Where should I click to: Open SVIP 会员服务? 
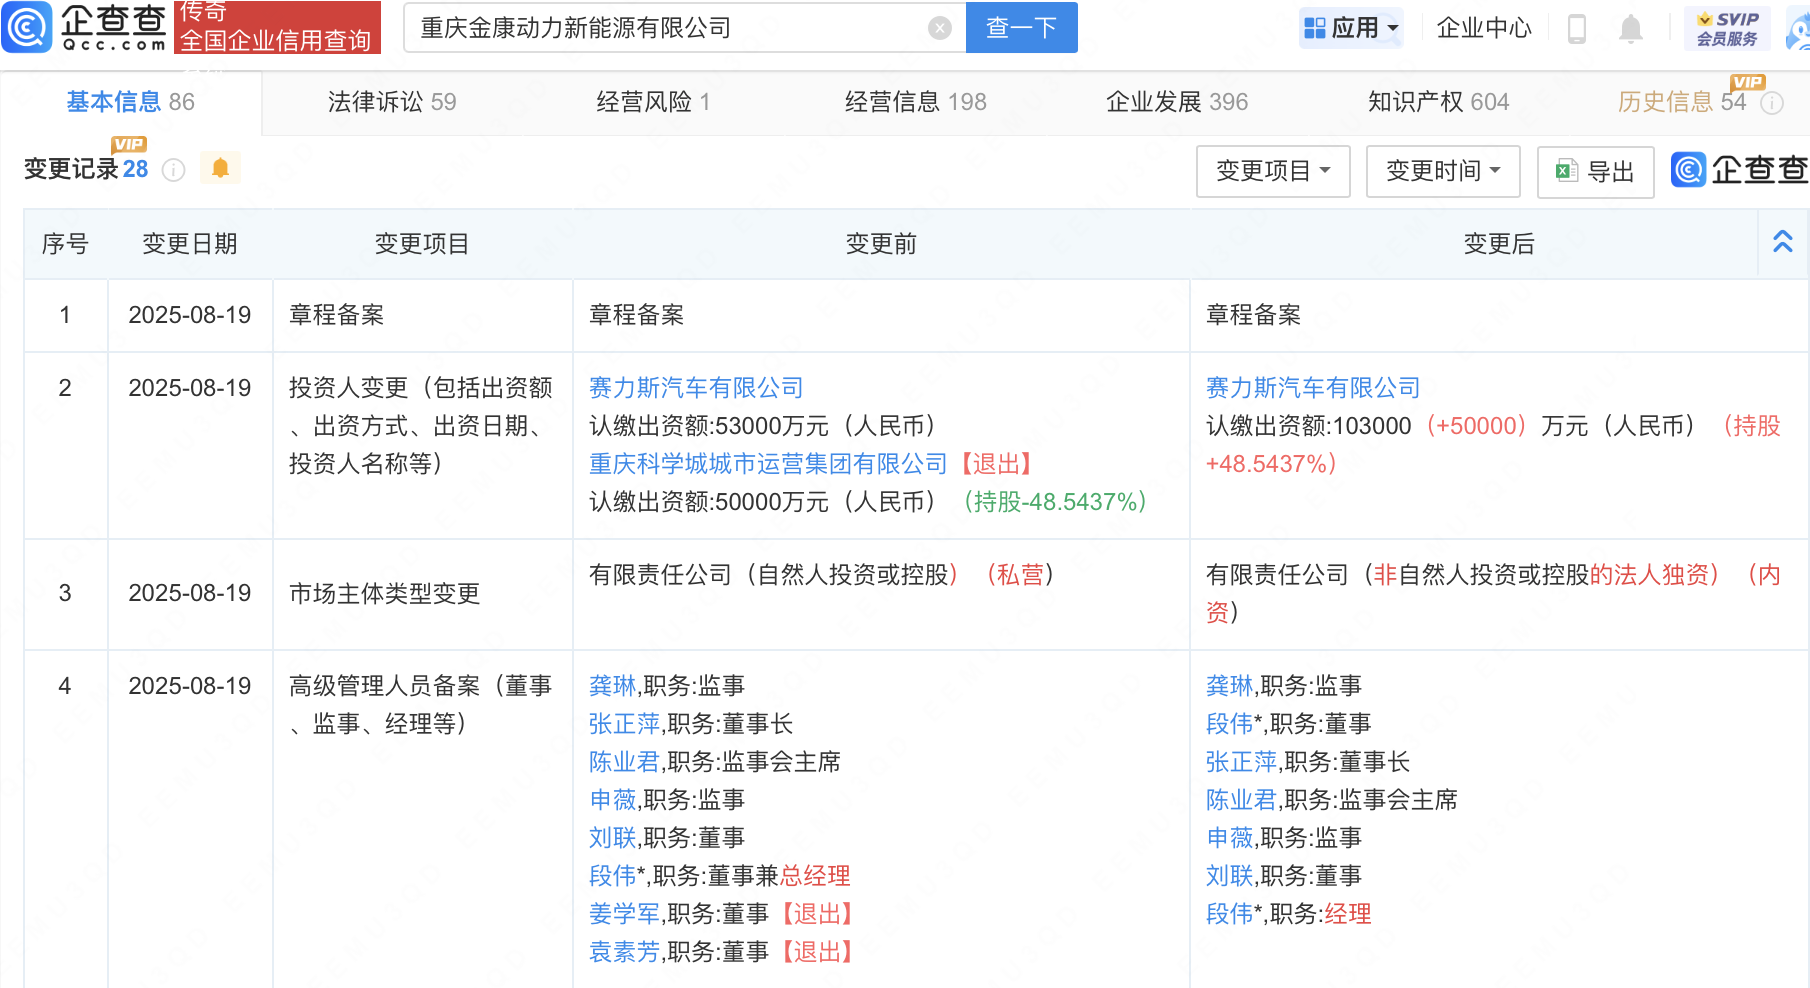click(1727, 28)
